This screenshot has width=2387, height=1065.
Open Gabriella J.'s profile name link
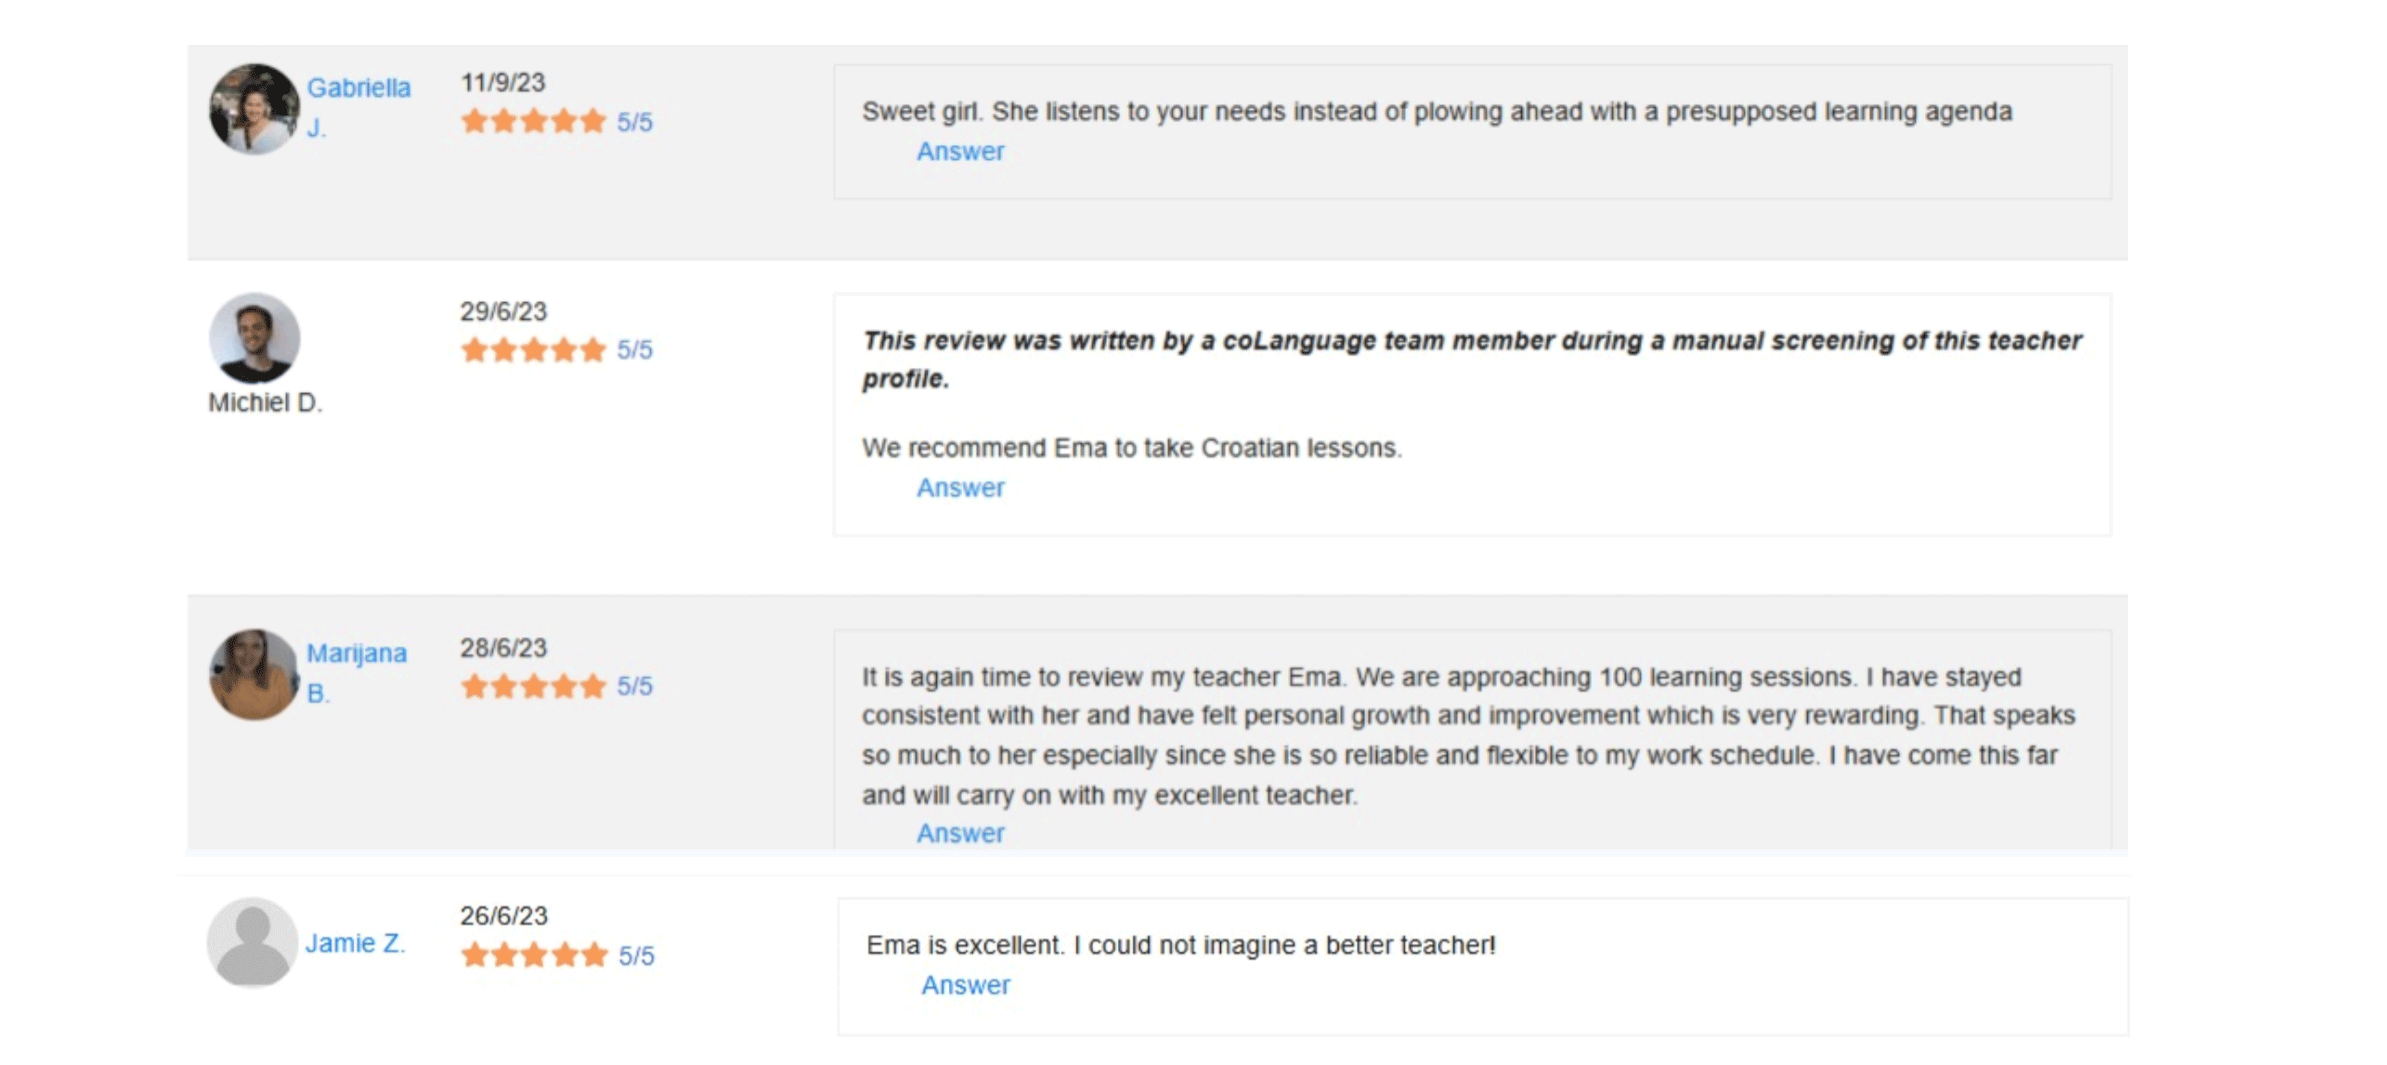click(x=358, y=88)
